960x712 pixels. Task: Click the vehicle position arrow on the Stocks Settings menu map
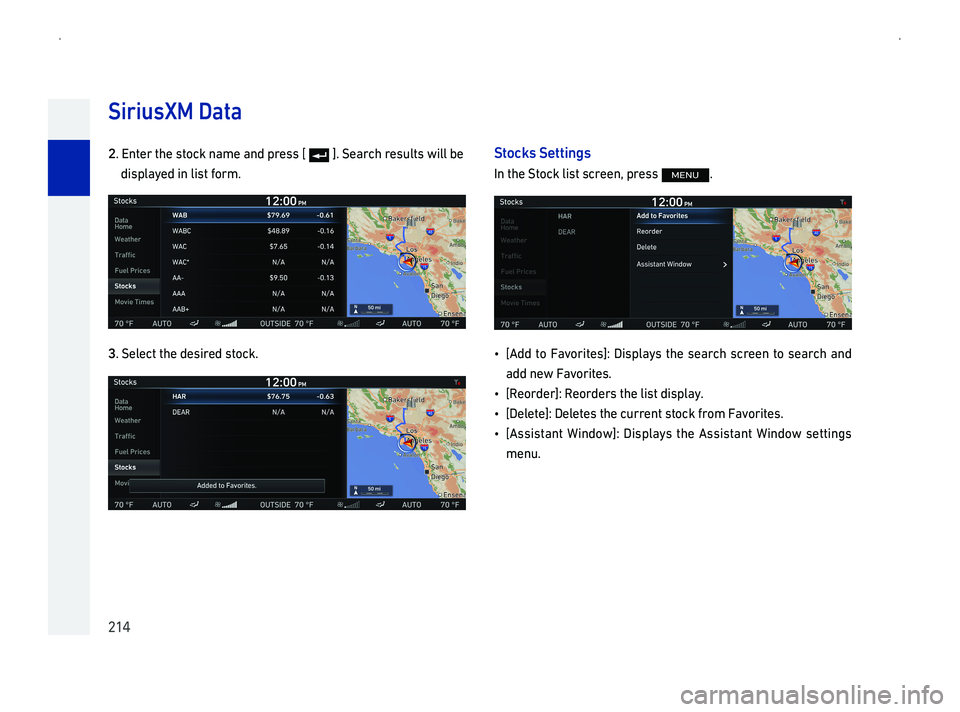click(x=793, y=263)
